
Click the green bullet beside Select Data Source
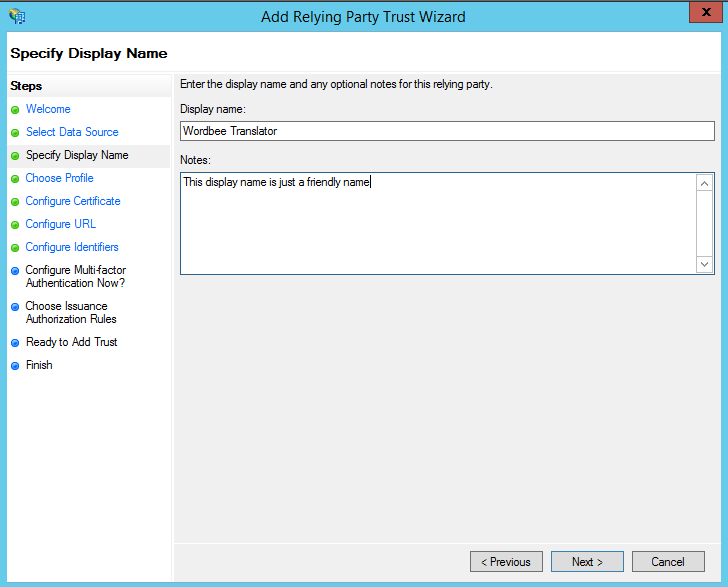click(15, 133)
